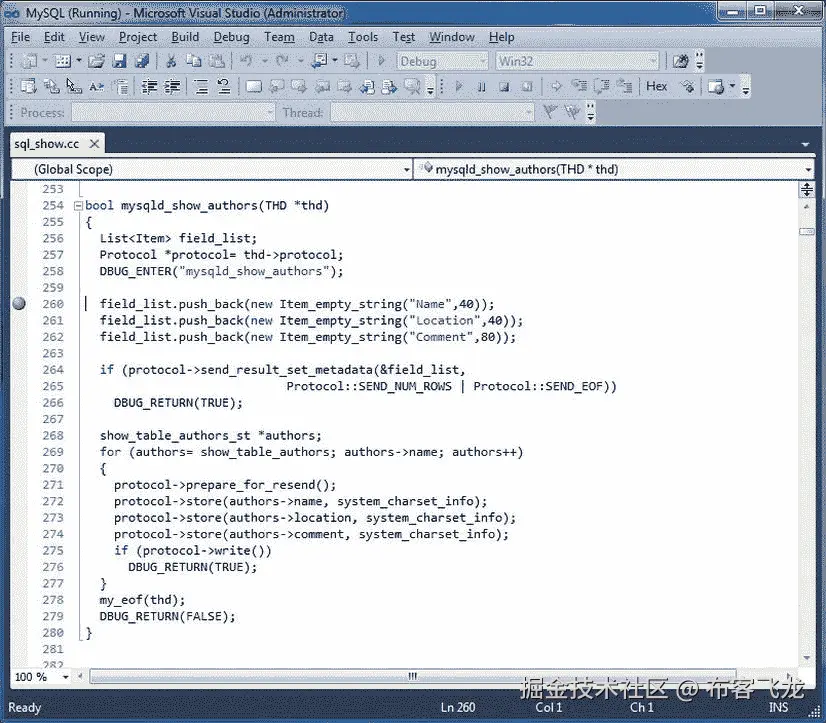Image resolution: width=826 pixels, height=723 pixels.
Task: Open the active files dropdown on the tab strip
Action: tap(805, 144)
